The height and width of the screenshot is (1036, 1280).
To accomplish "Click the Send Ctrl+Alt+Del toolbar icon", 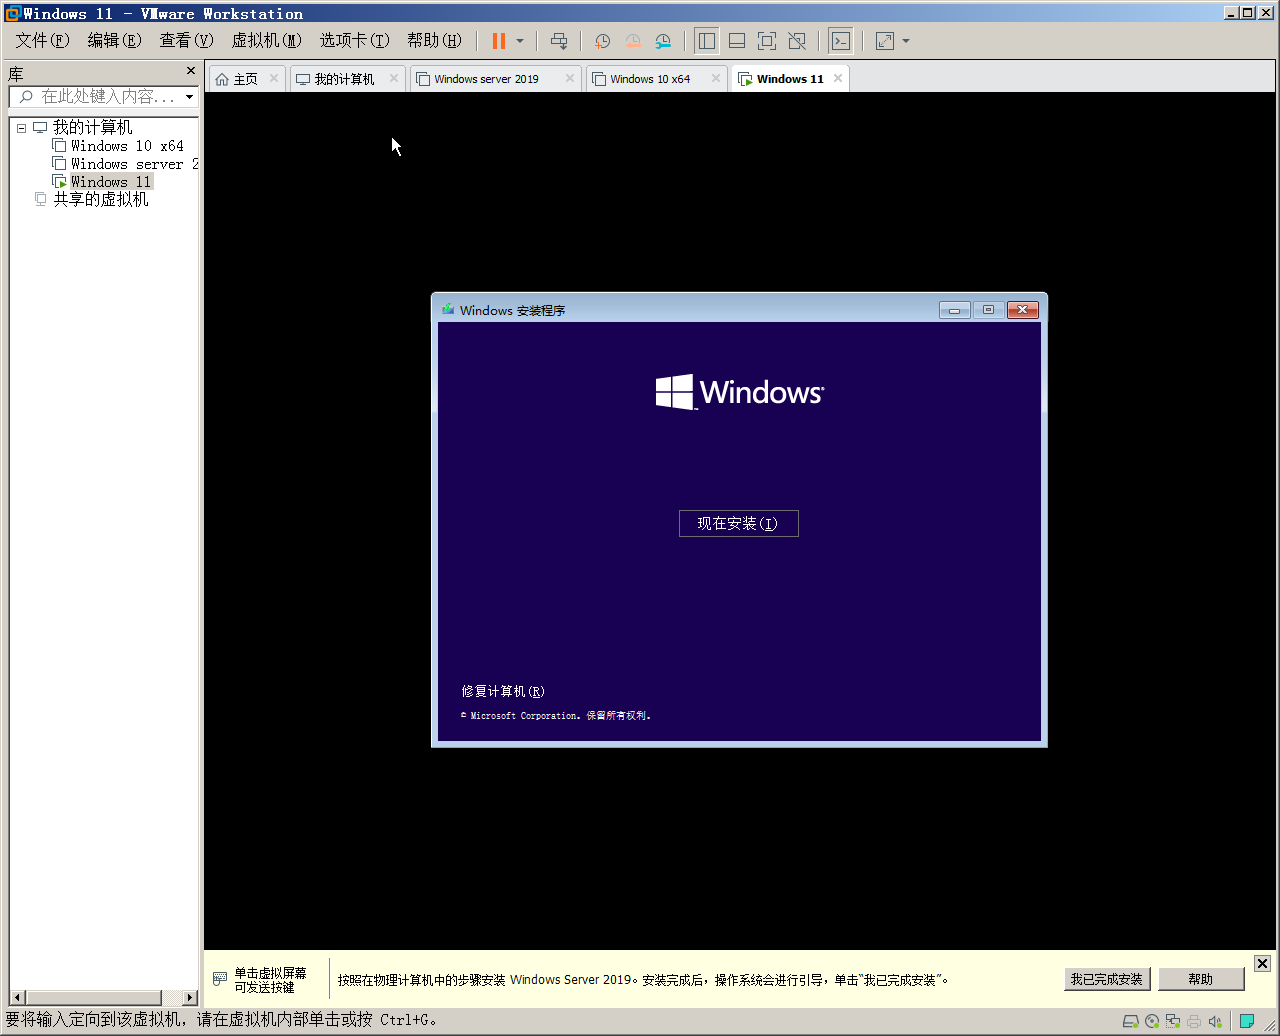I will [x=560, y=41].
